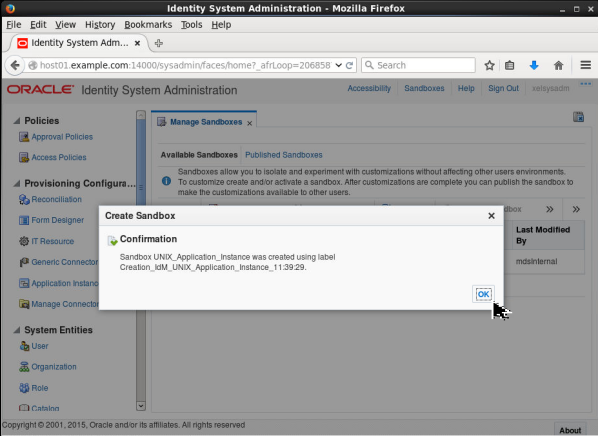Viewport: 598px width, 436px height.
Task: Click the Organization icon
Action: tap(24, 367)
